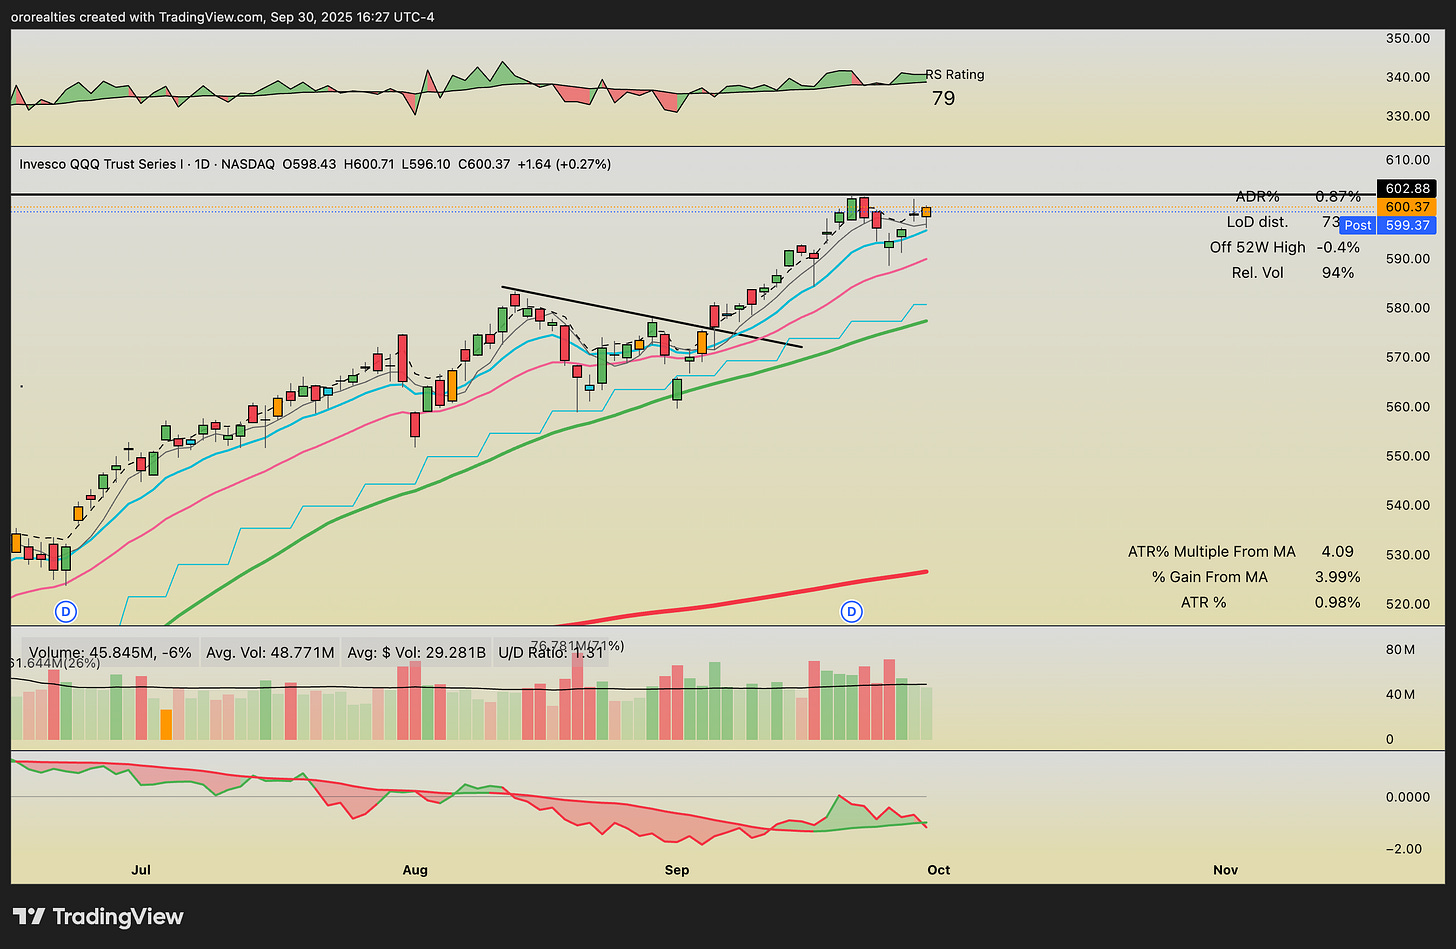1456x949 pixels.
Task: Click the 80M volume axis label
Action: click(1400, 649)
